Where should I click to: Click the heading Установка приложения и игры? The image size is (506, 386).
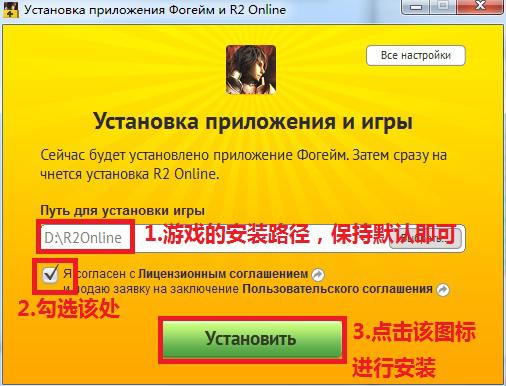[253, 121]
